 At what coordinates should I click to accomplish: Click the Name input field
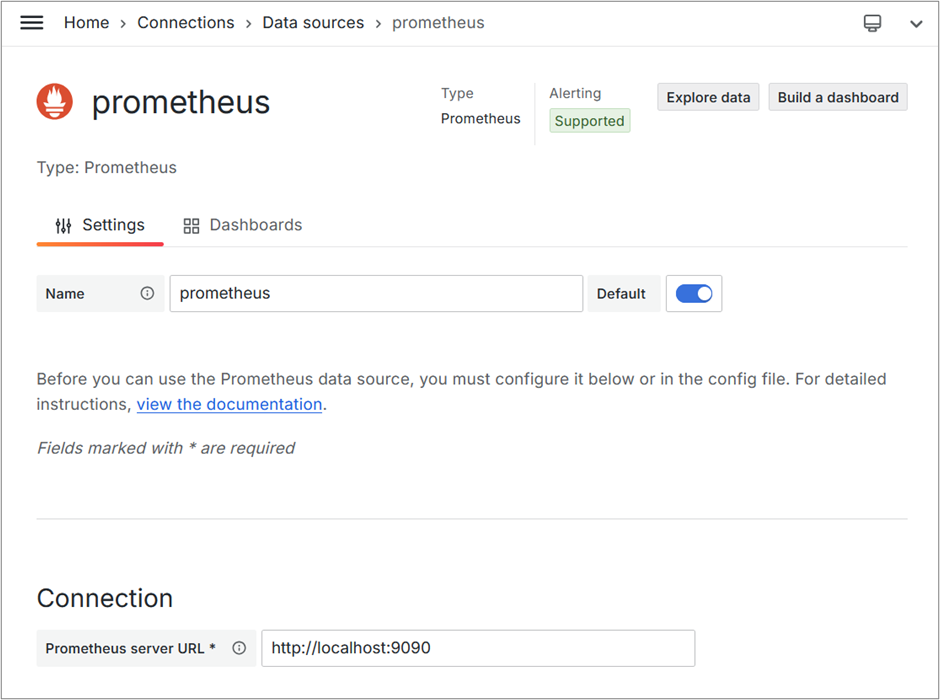pyautogui.click(x=376, y=294)
